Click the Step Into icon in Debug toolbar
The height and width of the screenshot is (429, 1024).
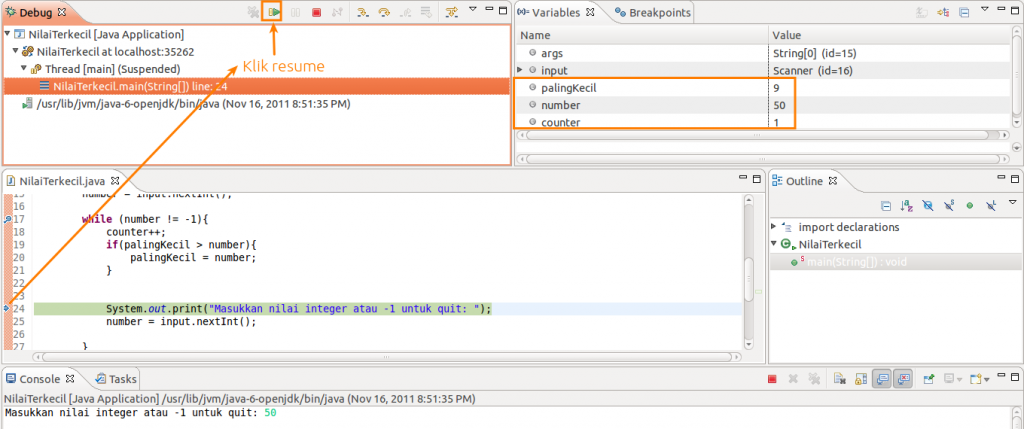coord(362,12)
